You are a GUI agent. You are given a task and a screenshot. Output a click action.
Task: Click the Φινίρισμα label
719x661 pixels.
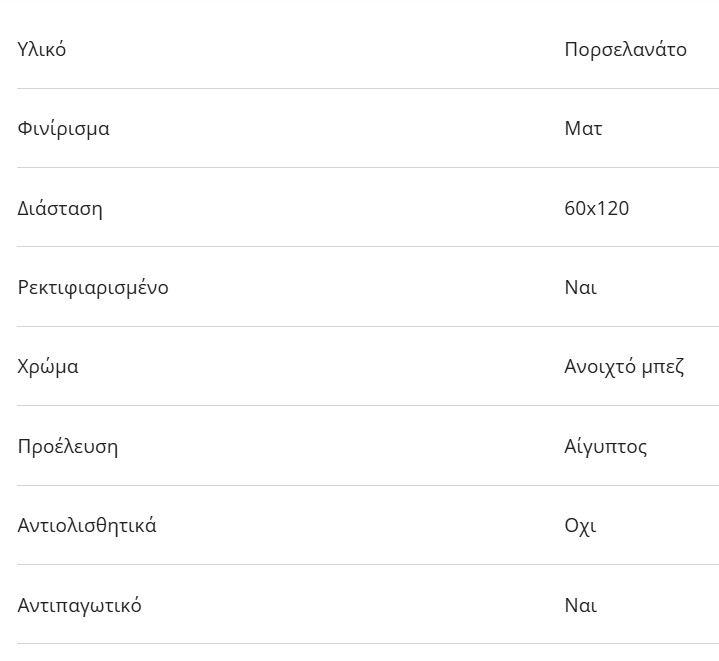[63, 128]
